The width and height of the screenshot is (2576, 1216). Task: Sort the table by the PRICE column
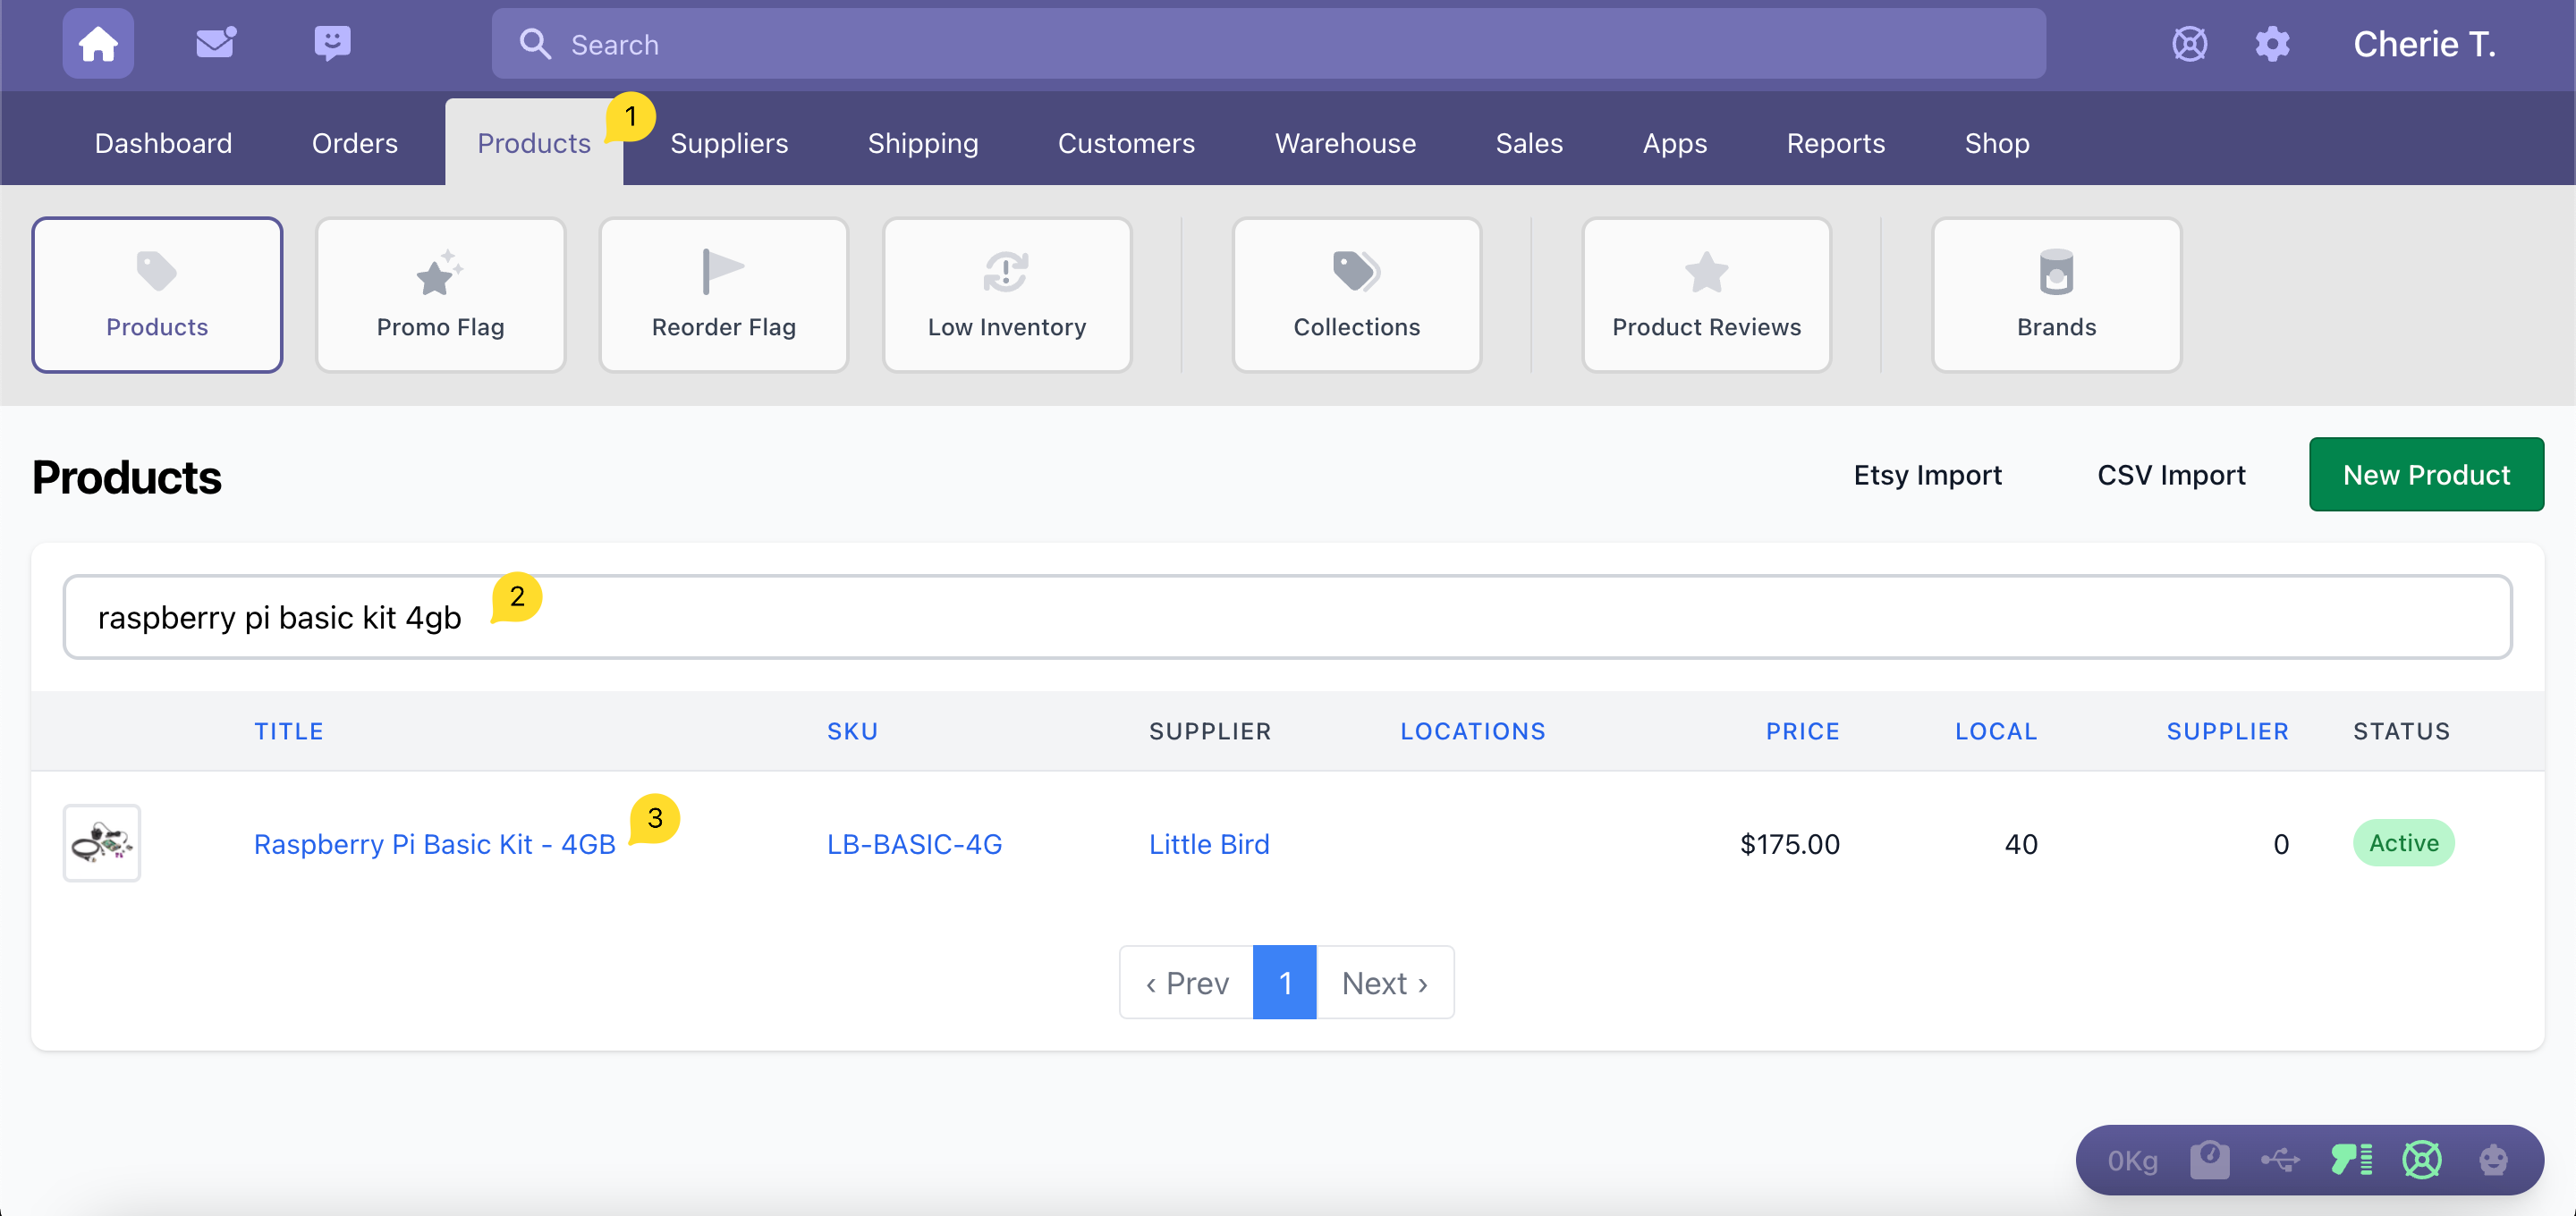1802,731
